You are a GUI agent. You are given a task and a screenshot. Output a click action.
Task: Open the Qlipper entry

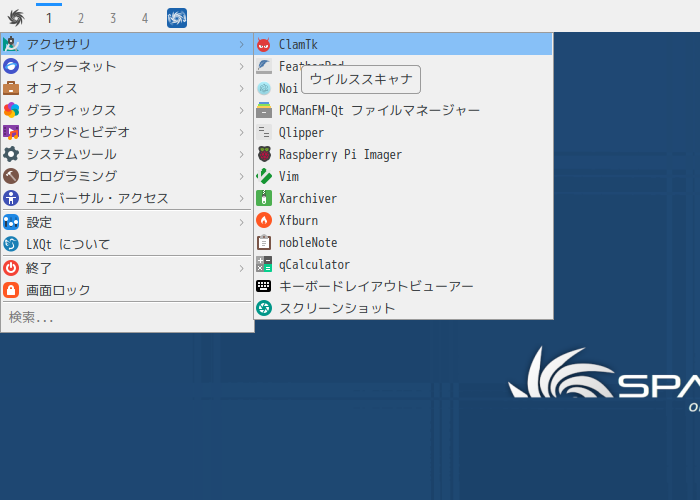[403, 132]
